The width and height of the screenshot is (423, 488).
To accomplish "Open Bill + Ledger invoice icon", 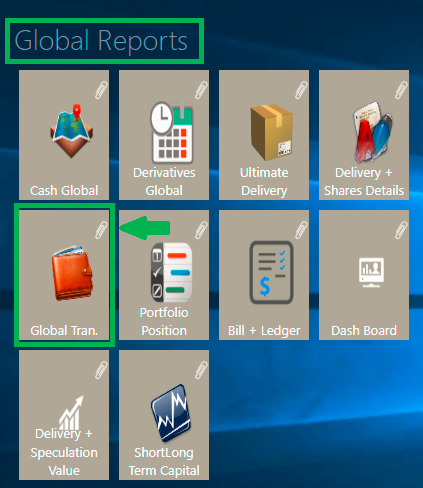I will click(x=271, y=272).
